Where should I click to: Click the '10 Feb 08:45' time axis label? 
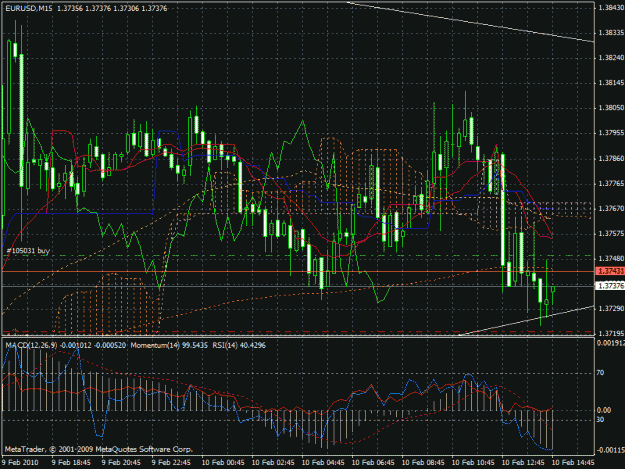(423, 462)
